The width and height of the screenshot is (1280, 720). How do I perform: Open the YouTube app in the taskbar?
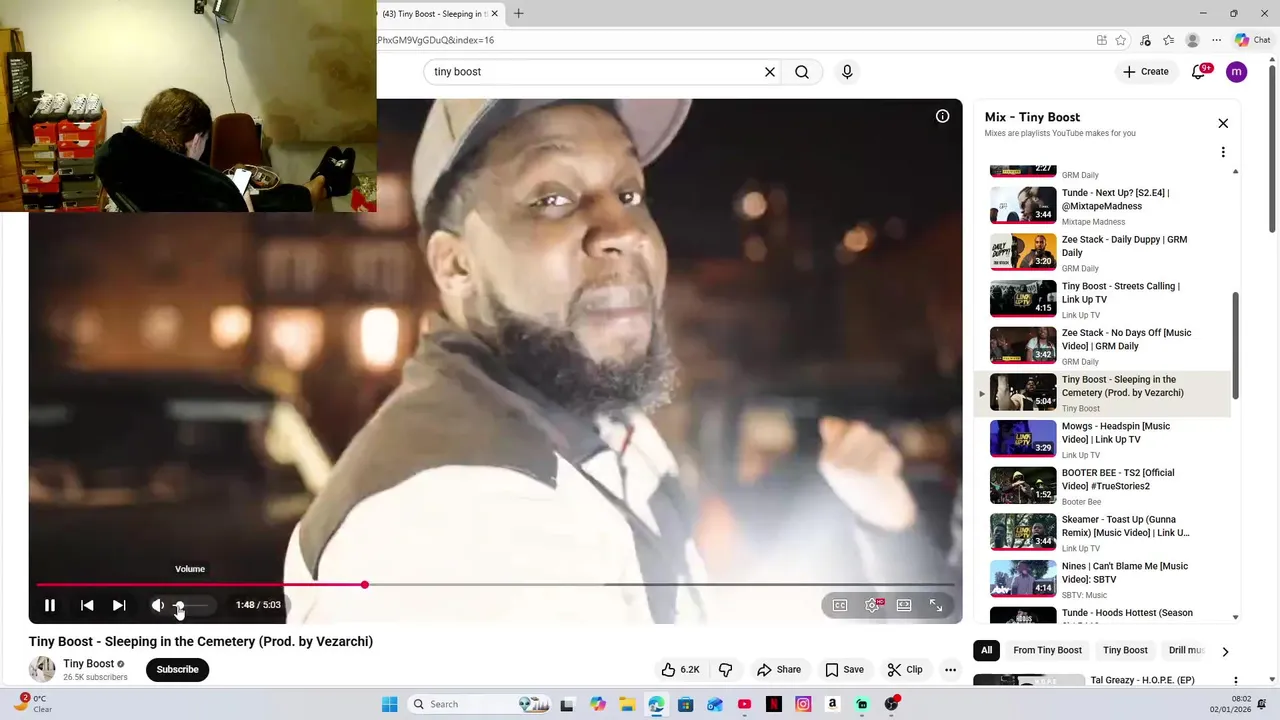click(744, 704)
